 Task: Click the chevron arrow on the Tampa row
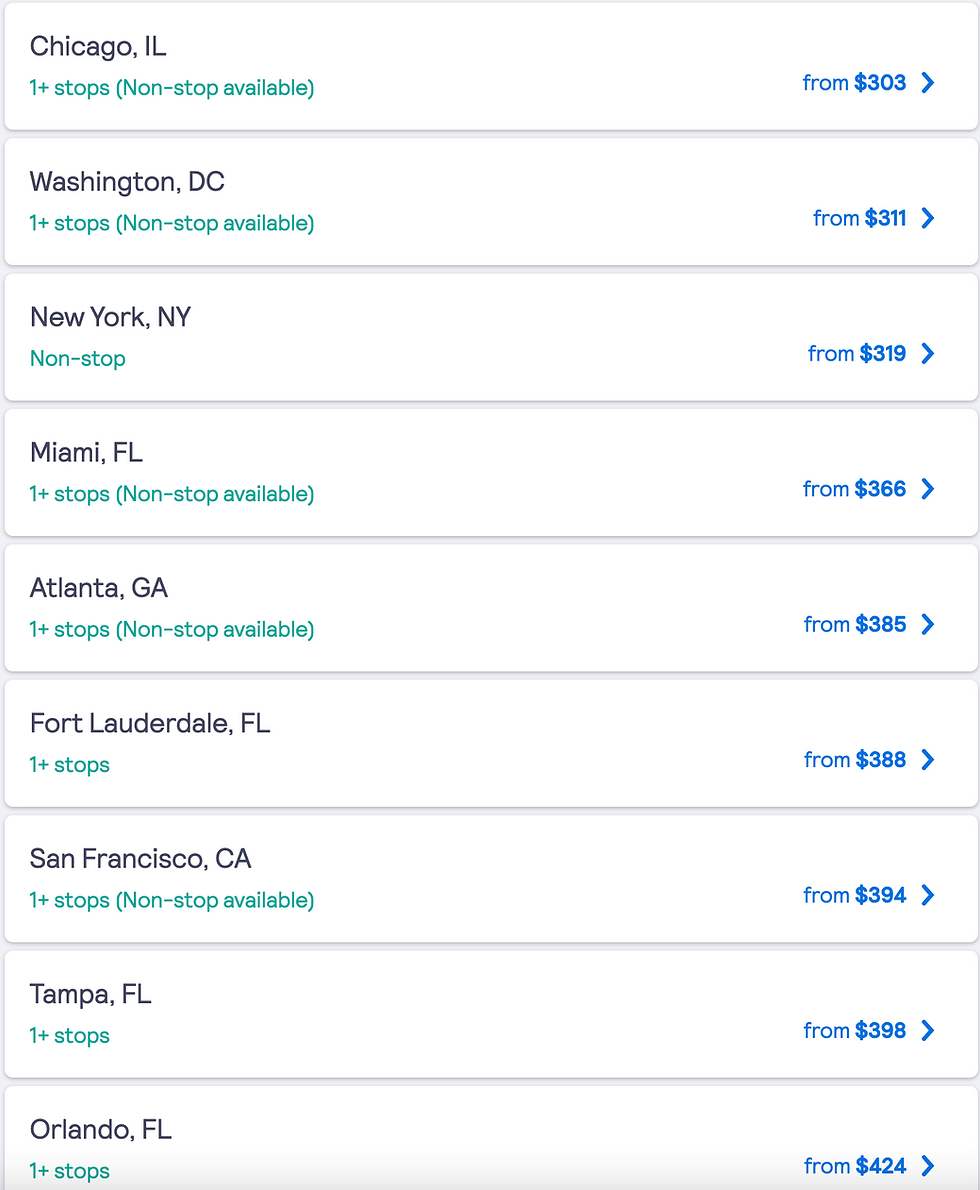928,1030
